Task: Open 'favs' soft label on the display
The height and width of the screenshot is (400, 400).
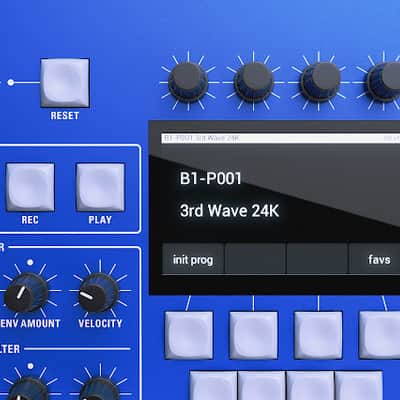Action: (x=375, y=259)
